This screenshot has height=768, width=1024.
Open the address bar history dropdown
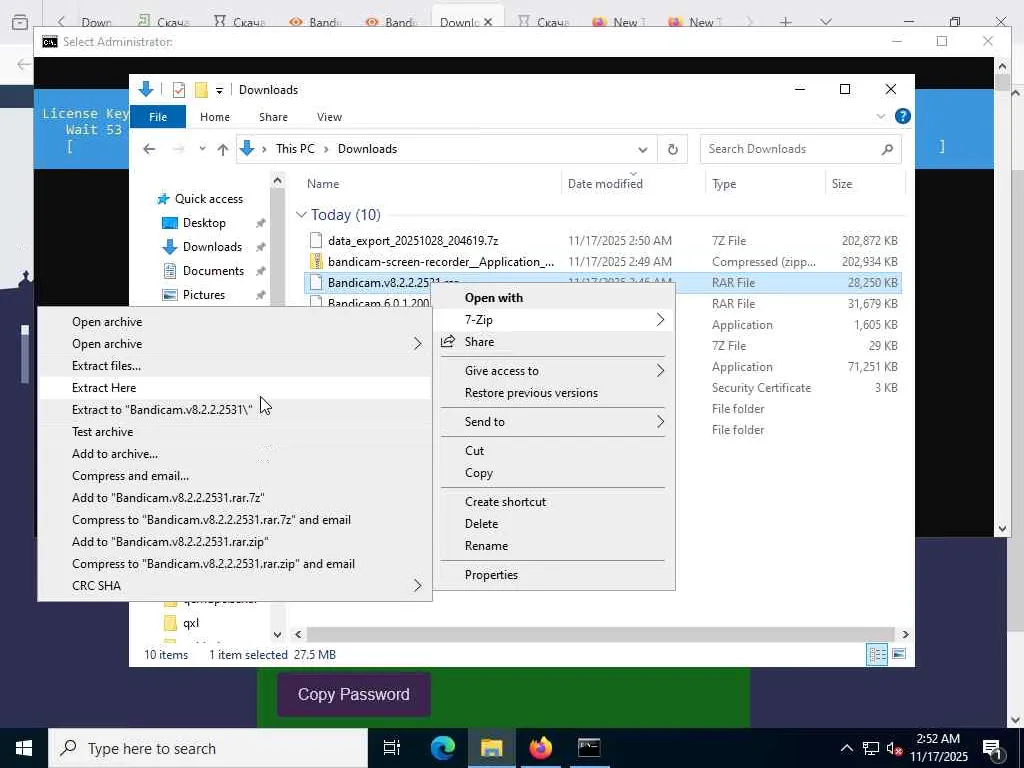pyautogui.click(x=643, y=150)
